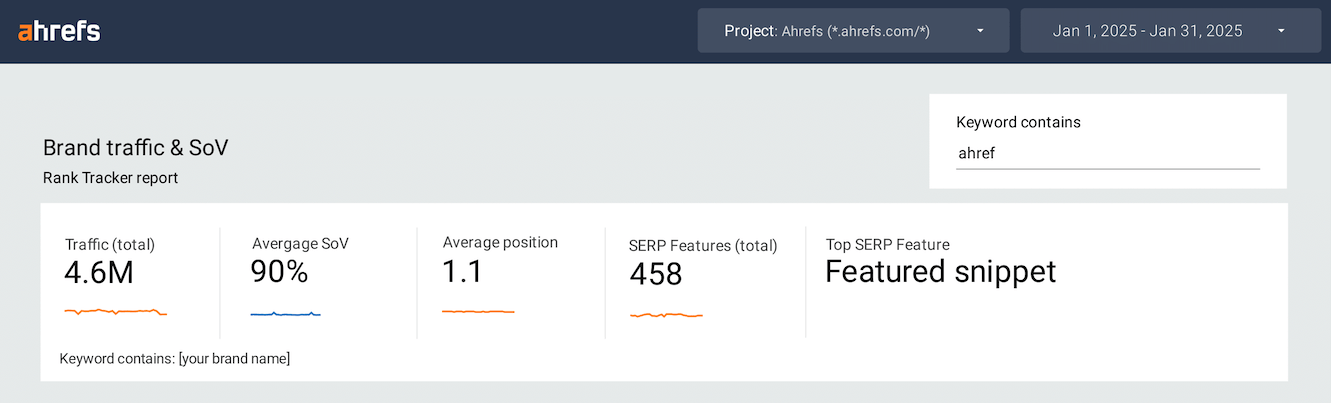The height and width of the screenshot is (403, 1331).
Task: Click the Featured snippet value
Action: point(940,271)
